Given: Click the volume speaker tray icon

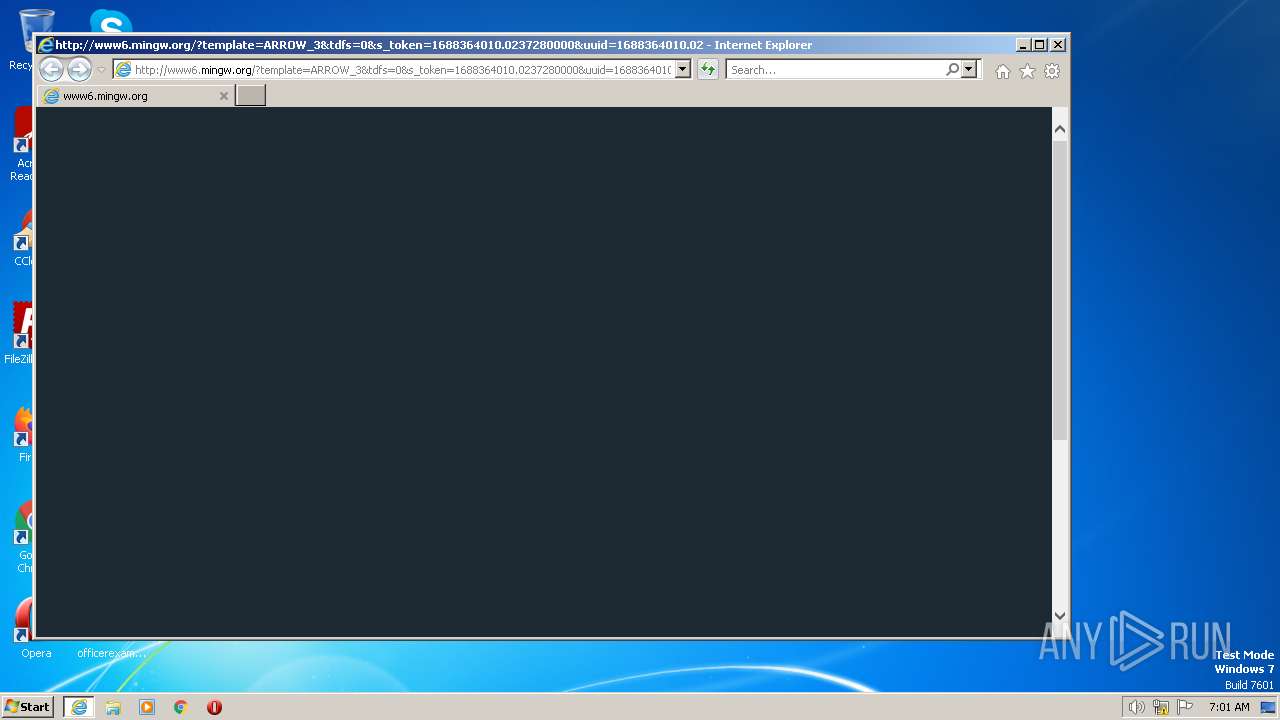Looking at the screenshot, I should 1137,707.
